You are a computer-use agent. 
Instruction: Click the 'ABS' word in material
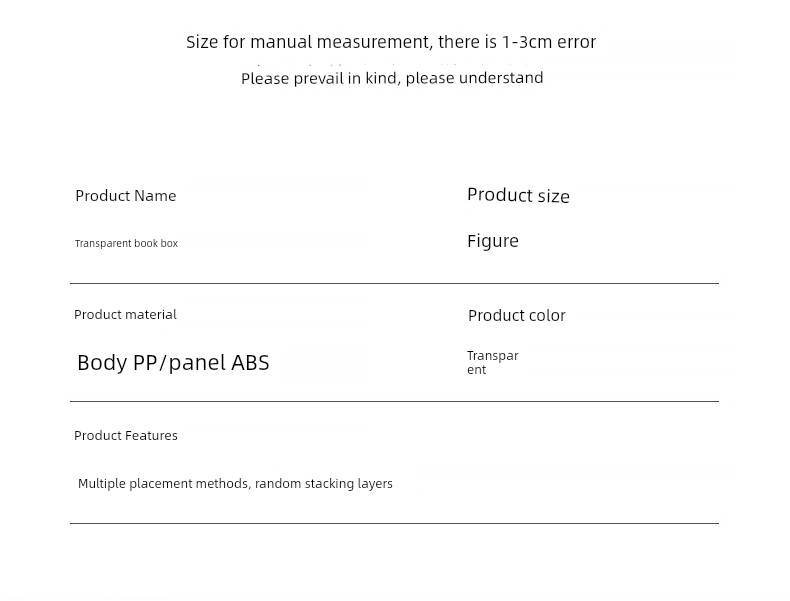click(x=250, y=363)
